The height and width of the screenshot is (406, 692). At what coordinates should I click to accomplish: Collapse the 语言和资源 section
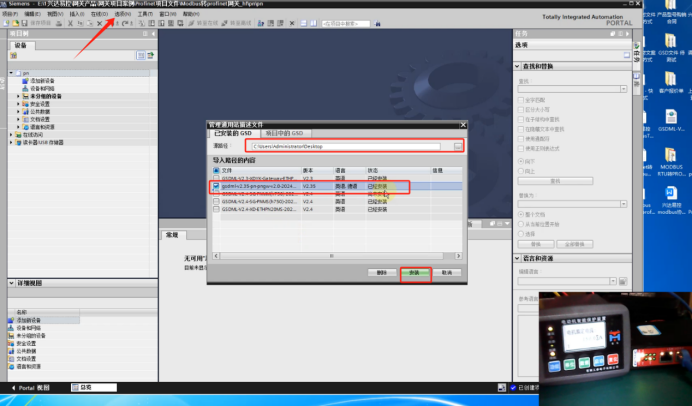click(x=517, y=258)
